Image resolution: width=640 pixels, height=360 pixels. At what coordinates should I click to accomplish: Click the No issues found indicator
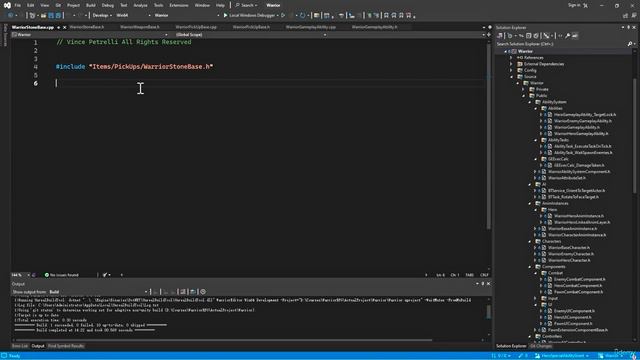pyautogui.click(x=62, y=275)
